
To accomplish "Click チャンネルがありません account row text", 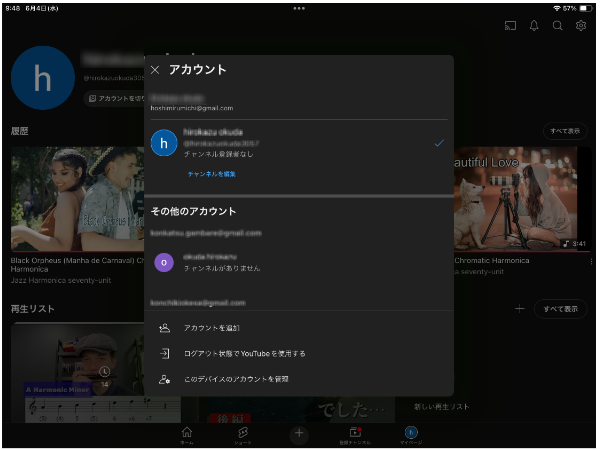I will pos(222,268).
